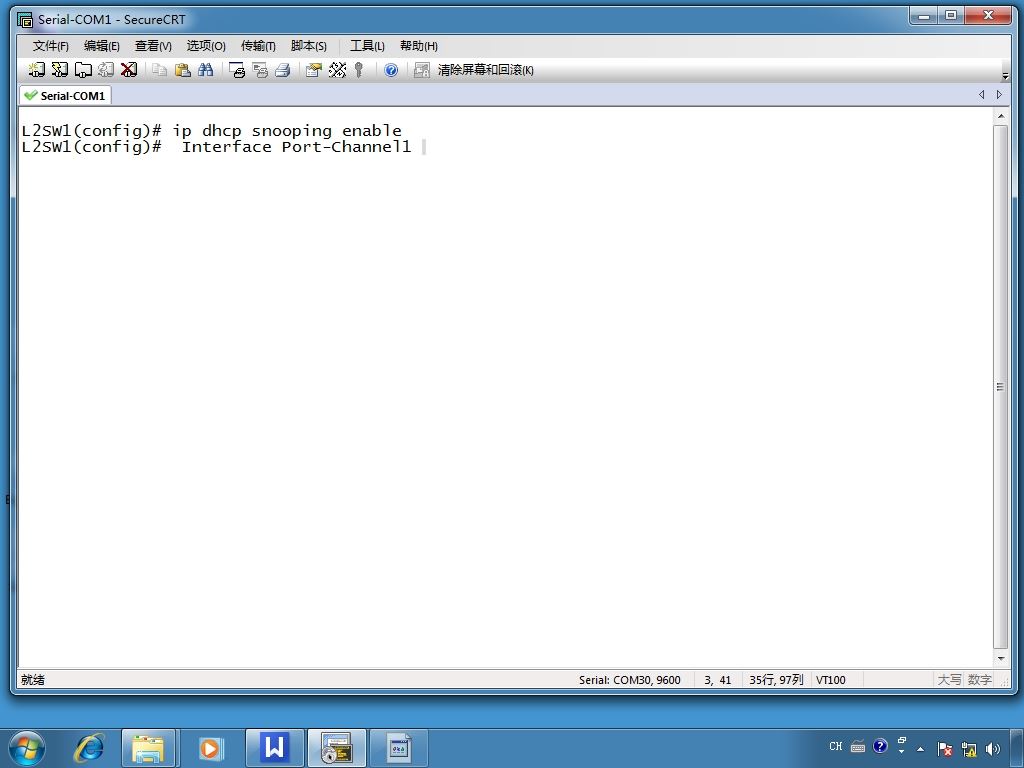Click the Public Key Assistant key icon
Screen dimensions: 1024x768
(x=359, y=70)
